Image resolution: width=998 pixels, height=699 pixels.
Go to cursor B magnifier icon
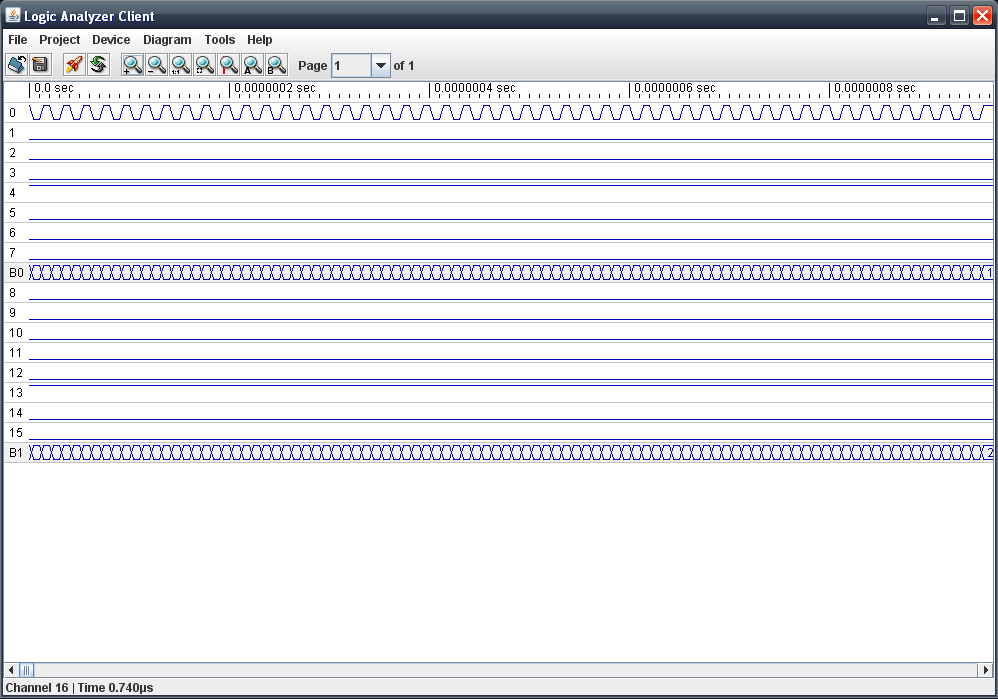click(x=277, y=65)
